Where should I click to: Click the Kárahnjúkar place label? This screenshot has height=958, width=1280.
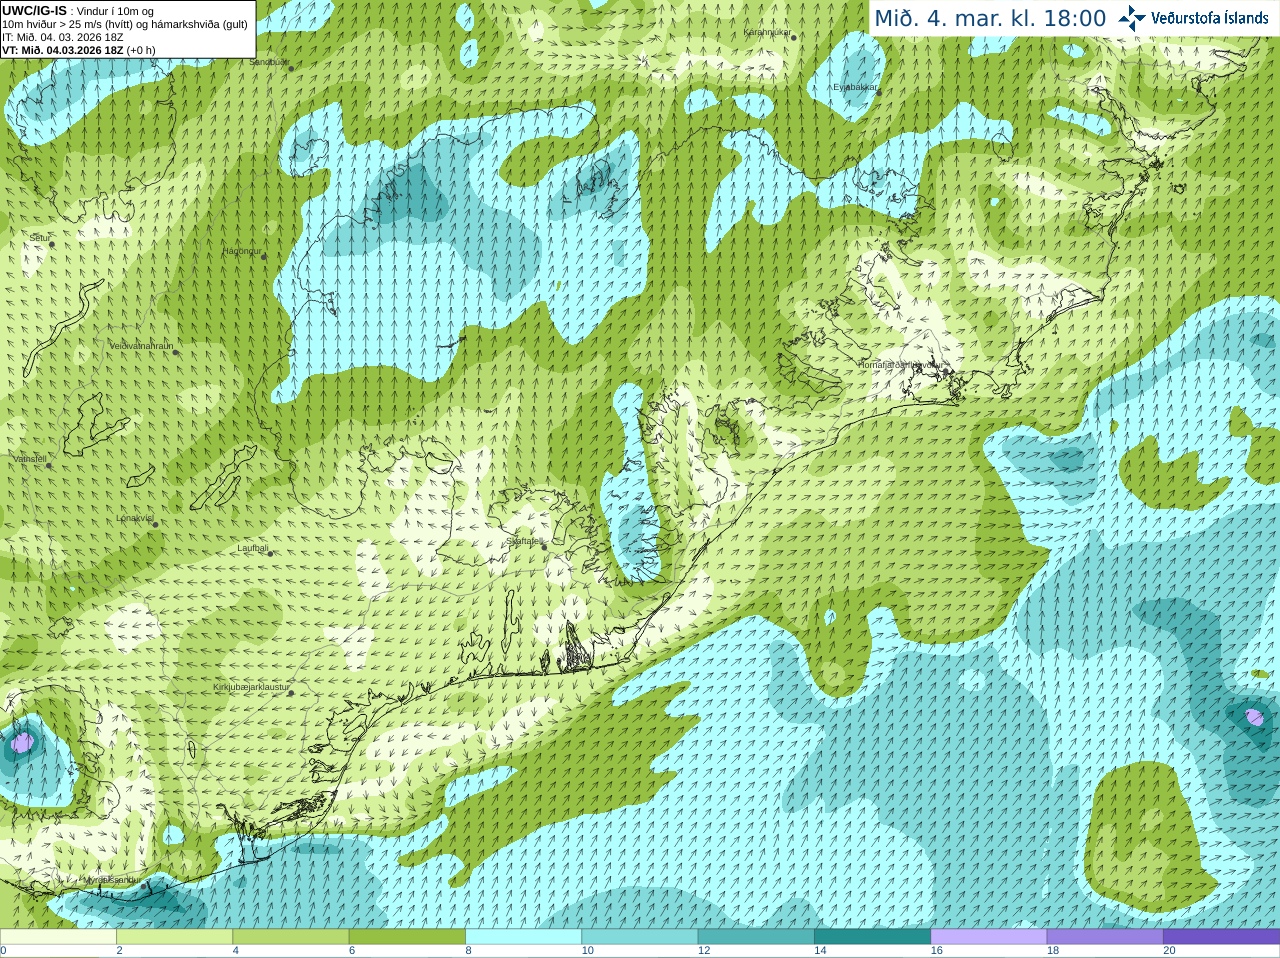(768, 33)
